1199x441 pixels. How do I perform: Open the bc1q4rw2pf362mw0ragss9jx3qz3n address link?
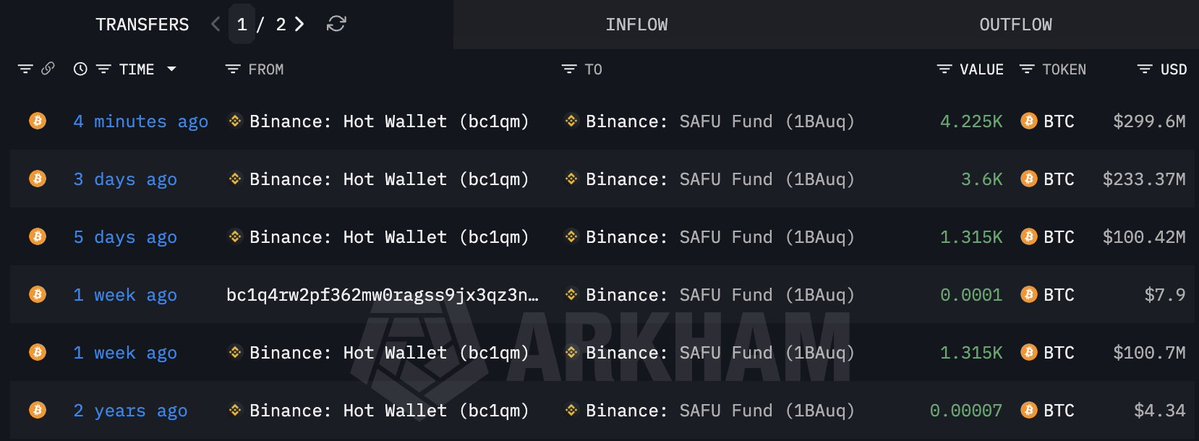[x=383, y=295]
